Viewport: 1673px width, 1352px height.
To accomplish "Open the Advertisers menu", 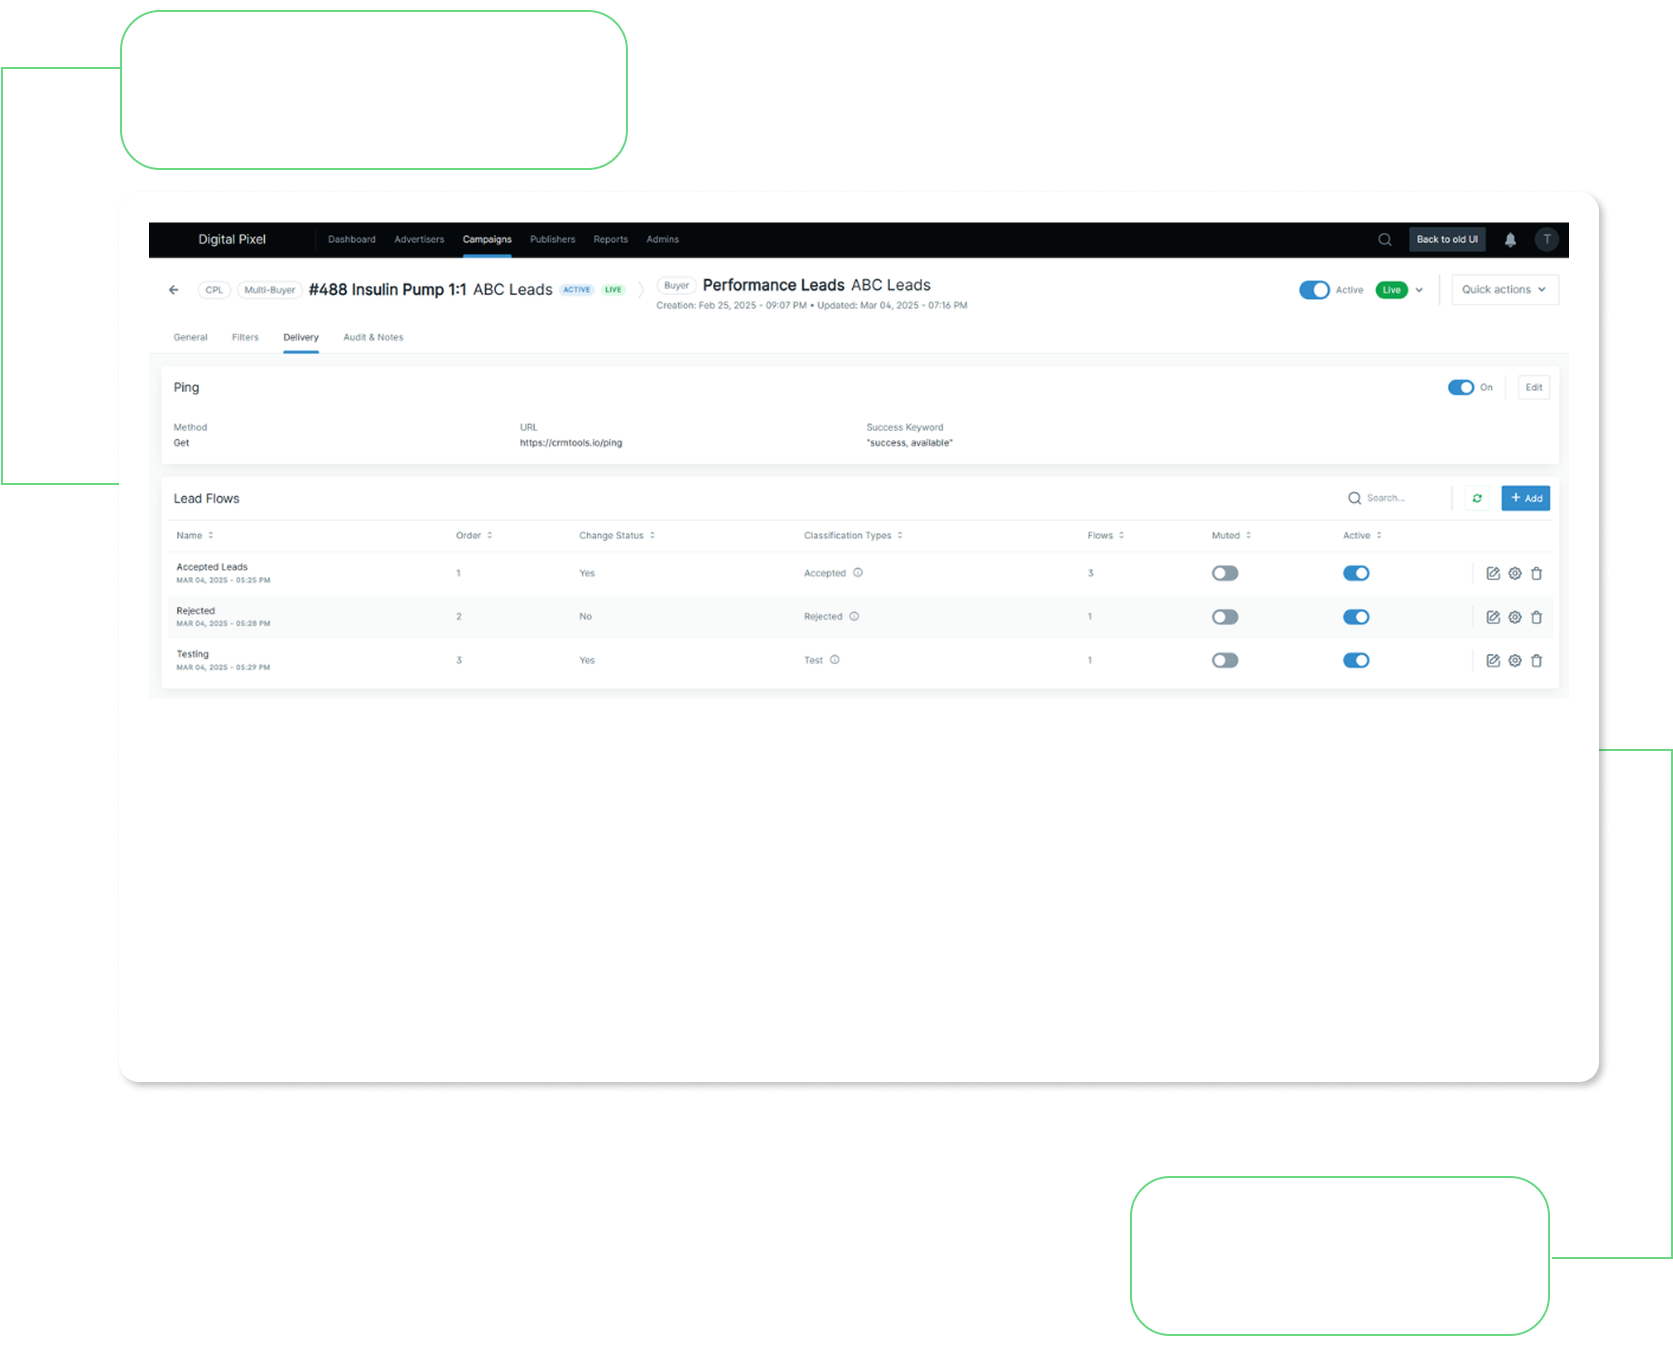I will pos(419,240).
